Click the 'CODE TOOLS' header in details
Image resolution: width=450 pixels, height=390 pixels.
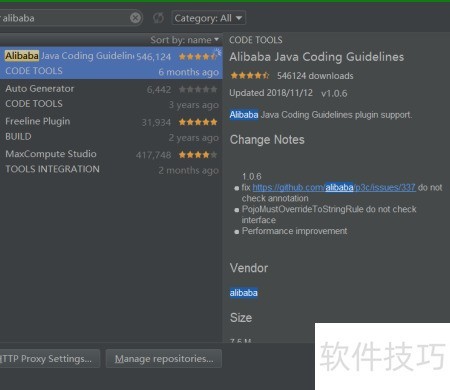[256, 40]
